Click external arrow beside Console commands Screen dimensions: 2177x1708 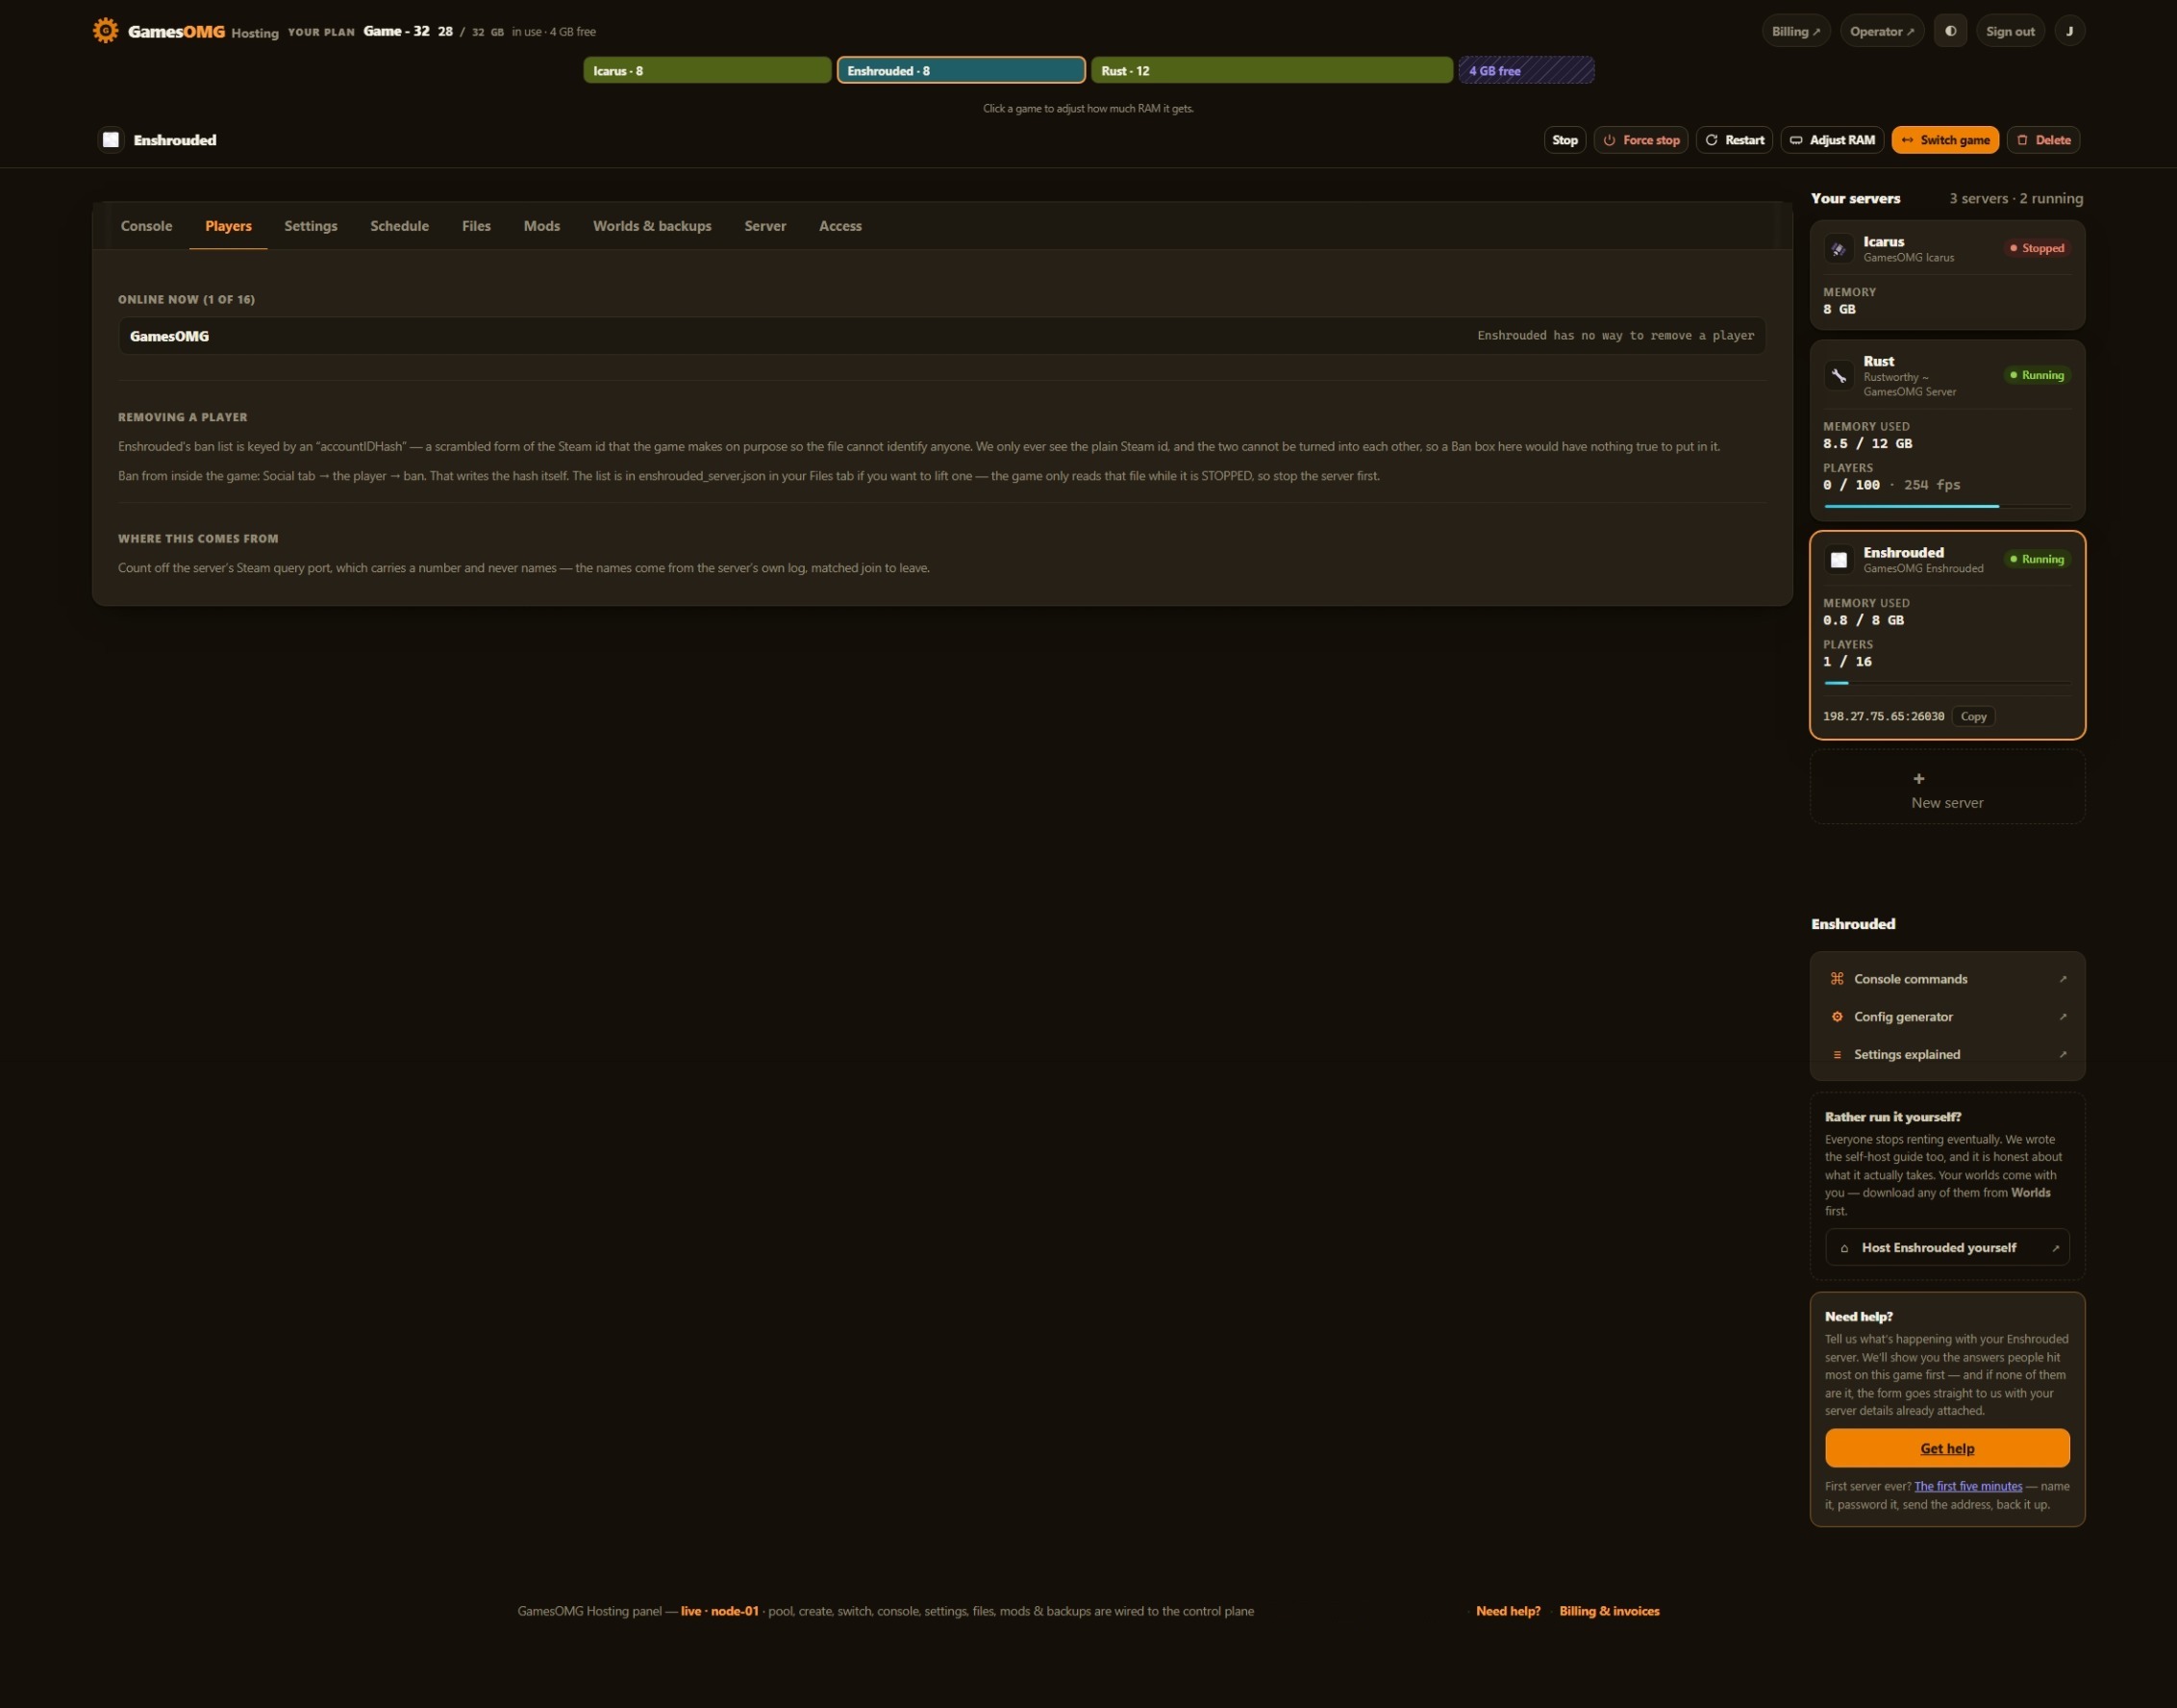pyautogui.click(x=2062, y=979)
